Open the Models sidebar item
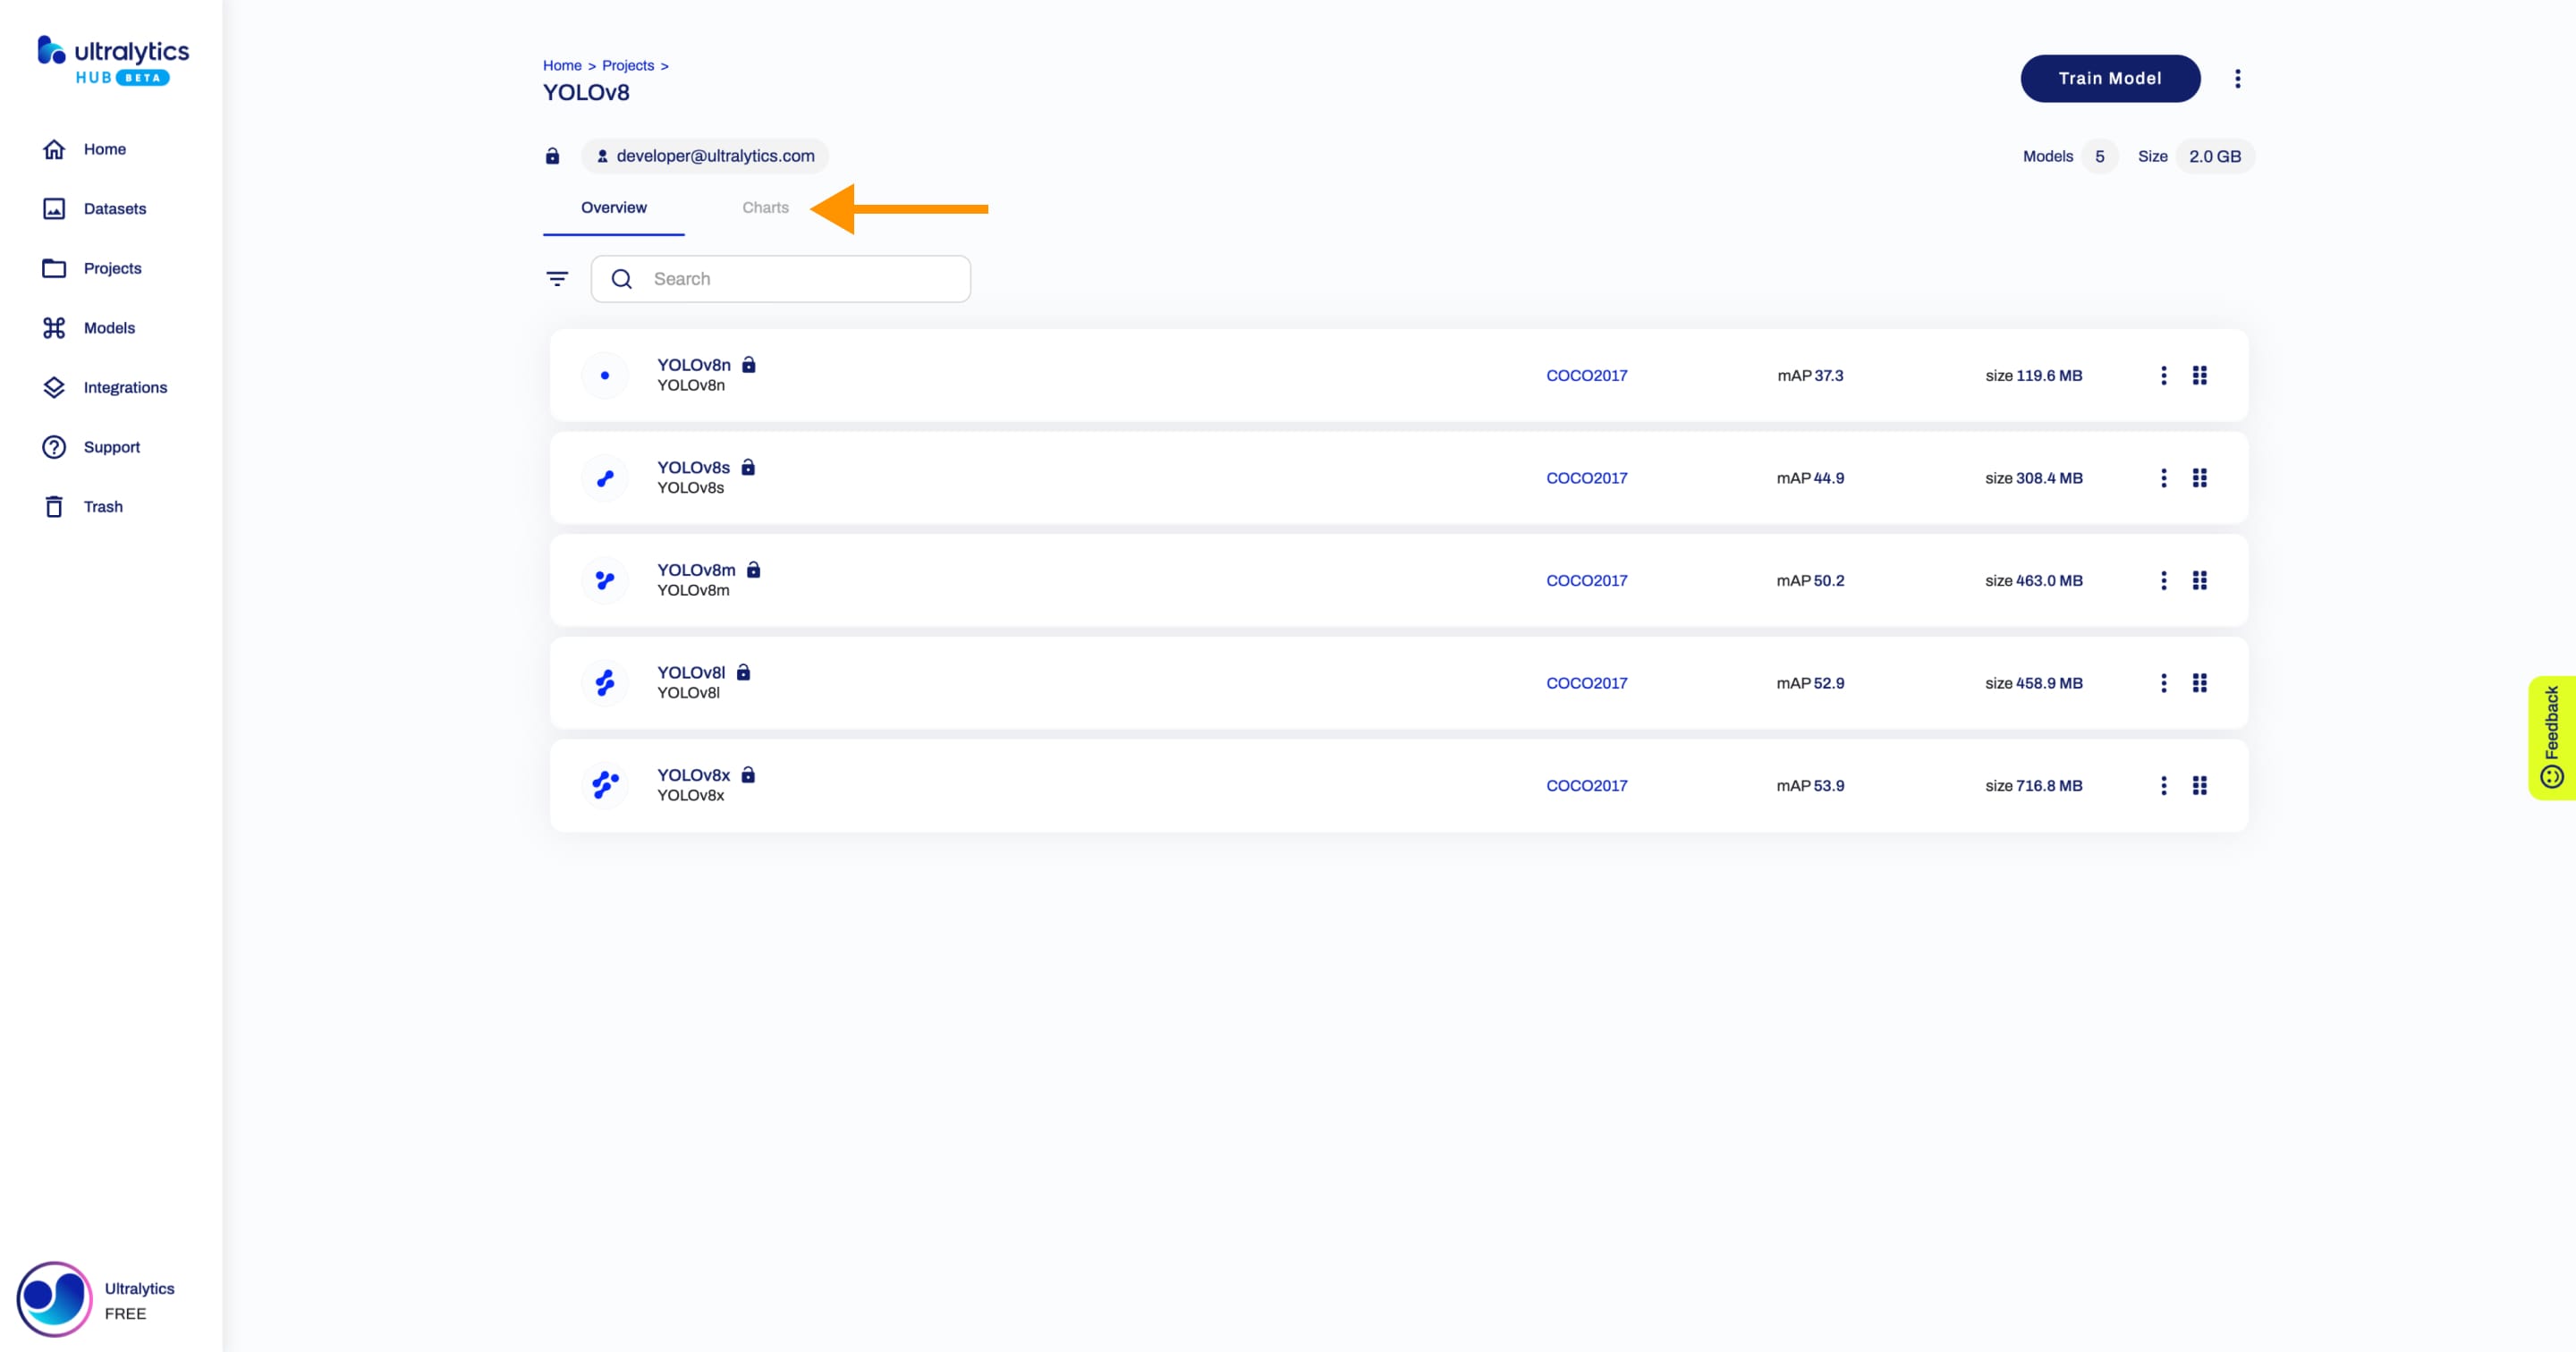 tap(109, 327)
